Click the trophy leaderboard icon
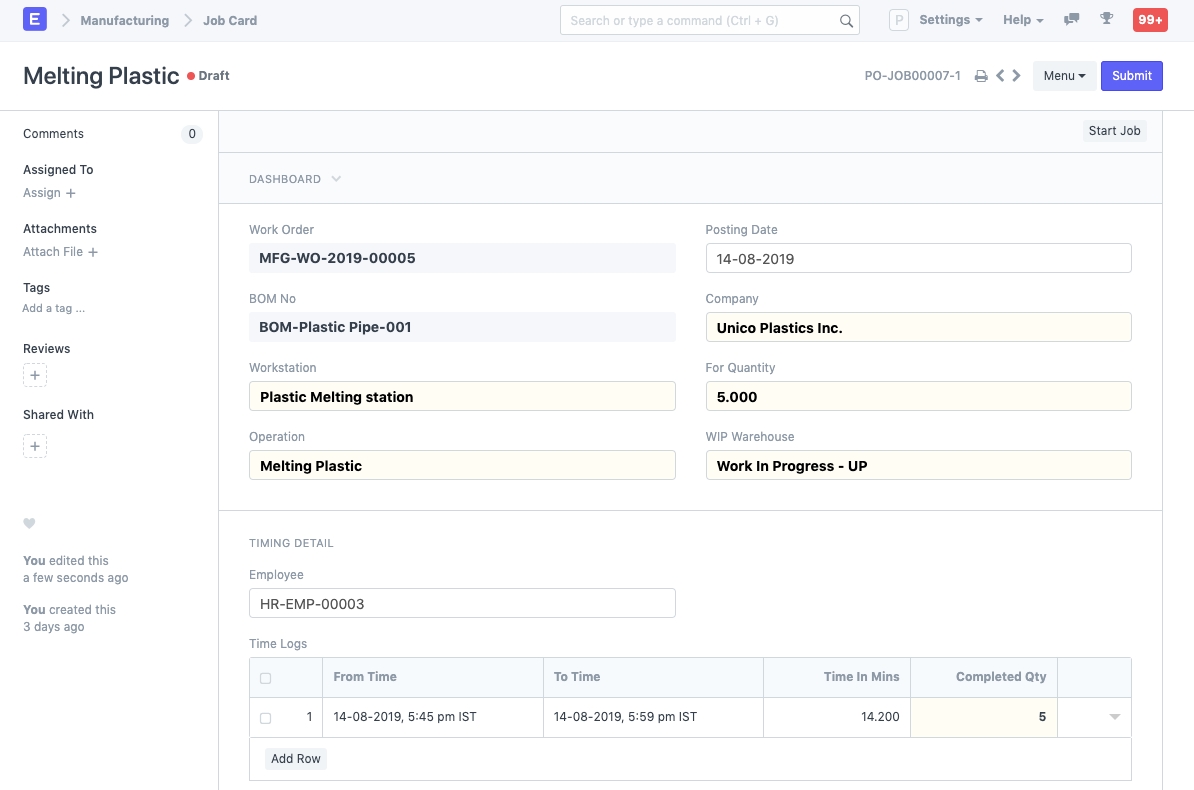 (1106, 20)
